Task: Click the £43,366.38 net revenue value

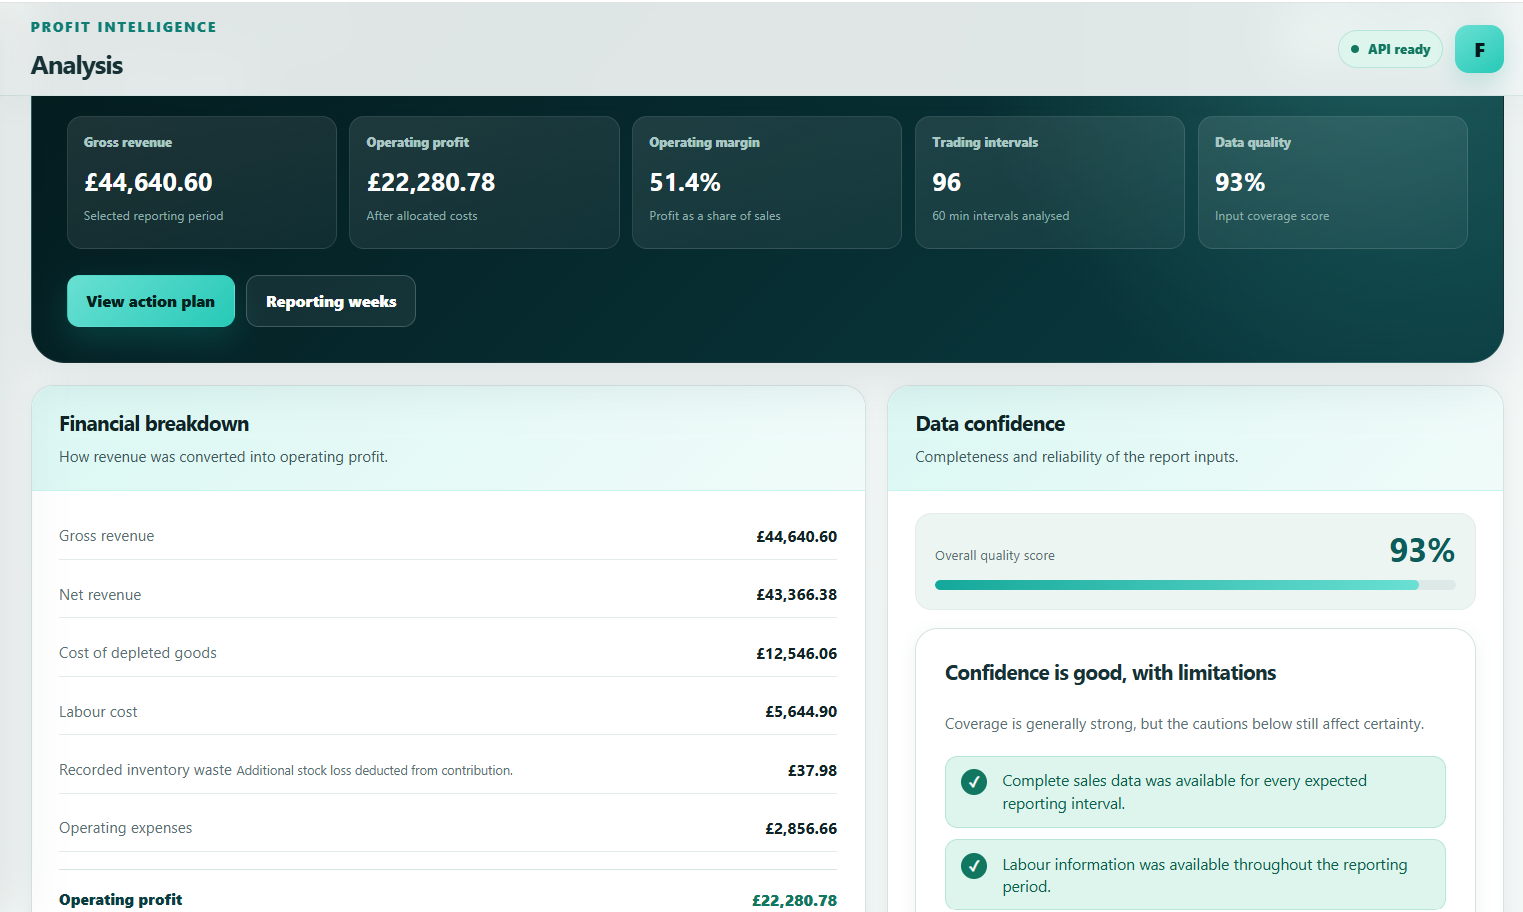Action: click(x=796, y=595)
